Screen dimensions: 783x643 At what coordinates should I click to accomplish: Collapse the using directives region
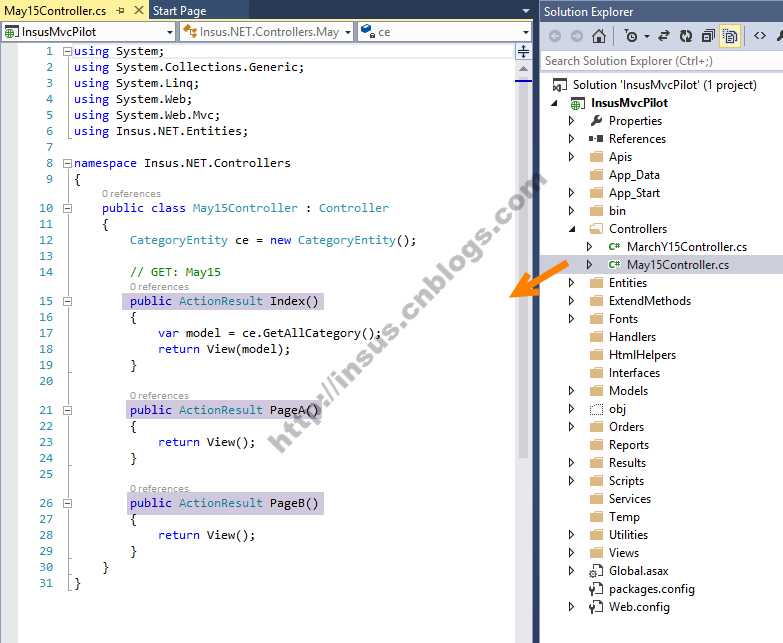[x=67, y=51]
